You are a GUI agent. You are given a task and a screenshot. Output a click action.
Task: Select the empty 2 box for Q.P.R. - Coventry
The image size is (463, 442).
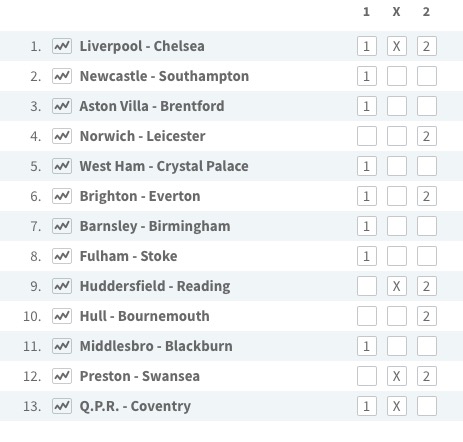[x=427, y=406]
